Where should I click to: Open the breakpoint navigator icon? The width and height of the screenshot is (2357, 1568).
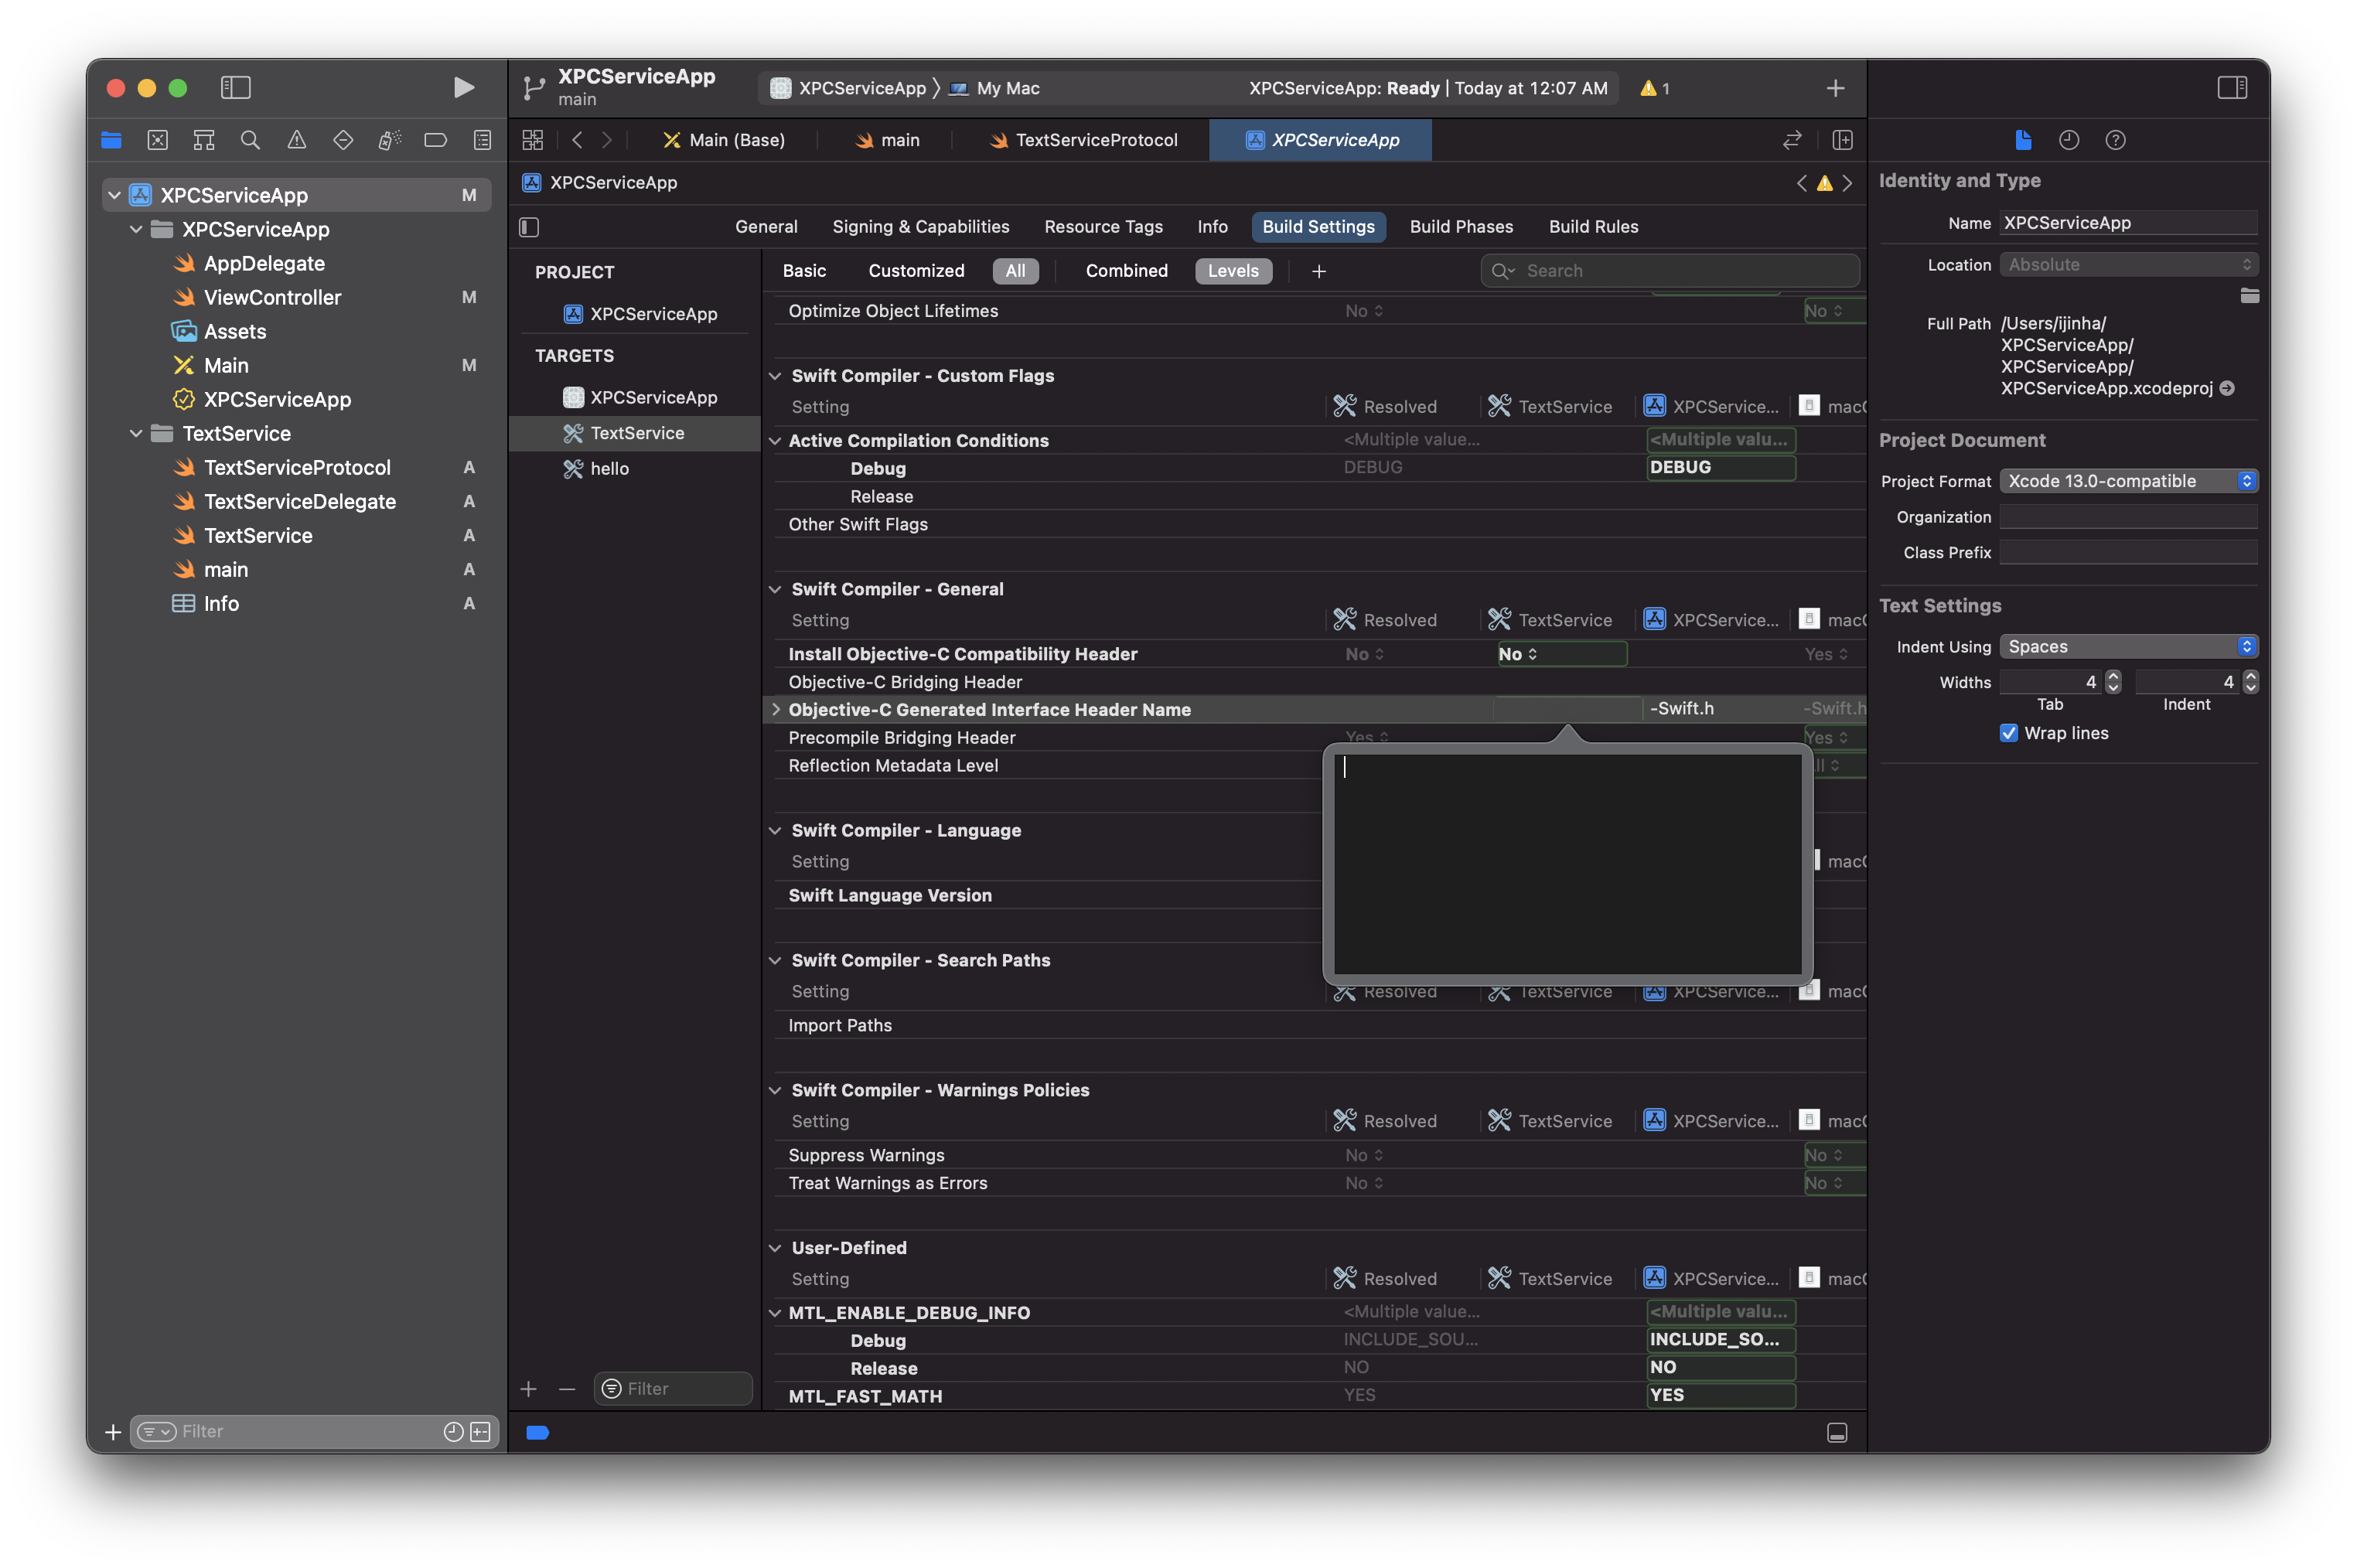[435, 140]
